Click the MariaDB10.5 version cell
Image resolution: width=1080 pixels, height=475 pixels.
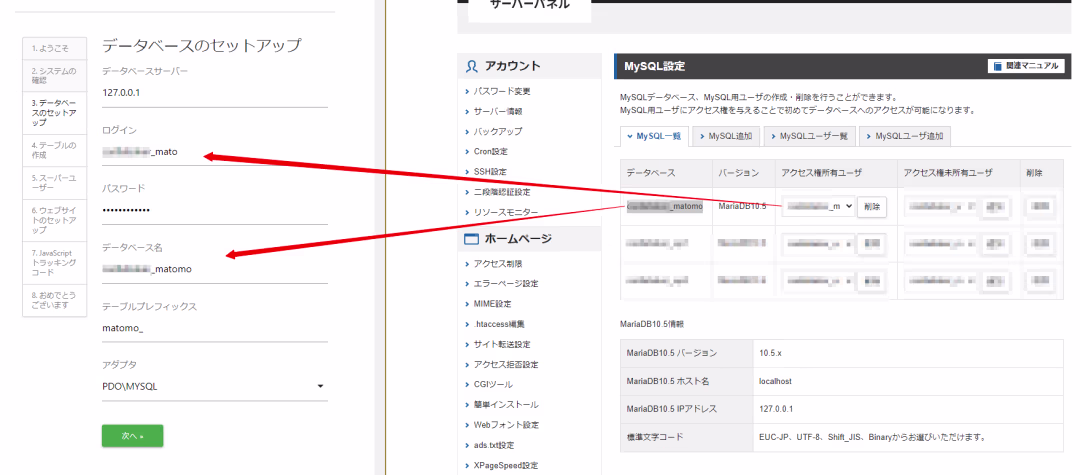(x=742, y=207)
